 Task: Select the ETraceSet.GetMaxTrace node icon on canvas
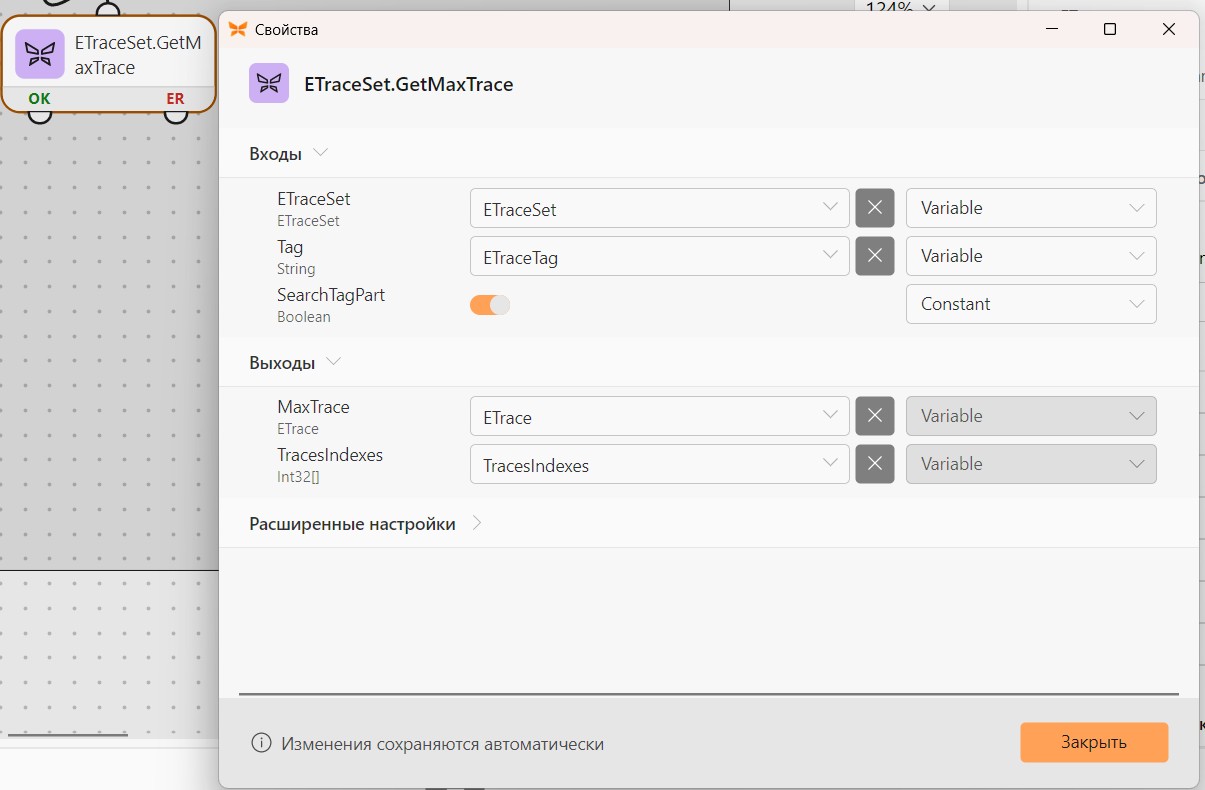[x=40, y=55]
